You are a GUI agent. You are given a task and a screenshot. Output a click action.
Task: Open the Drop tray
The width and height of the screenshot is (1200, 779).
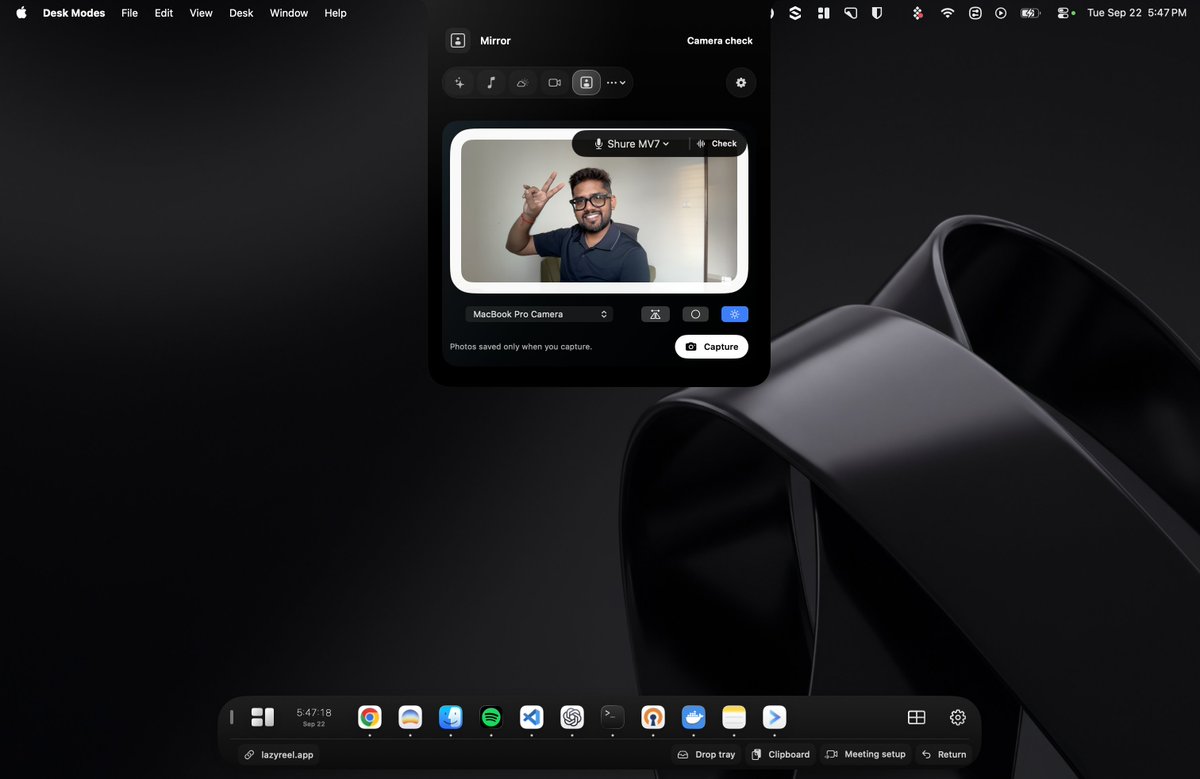pyautogui.click(x=706, y=754)
